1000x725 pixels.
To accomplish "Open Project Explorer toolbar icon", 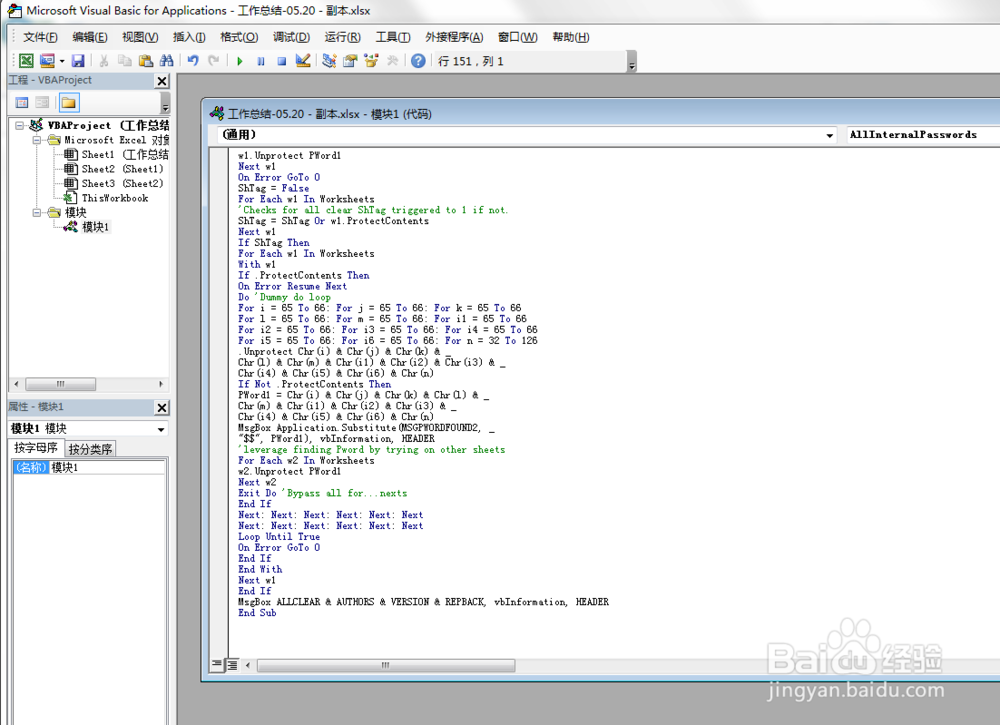I will [x=329, y=61].
